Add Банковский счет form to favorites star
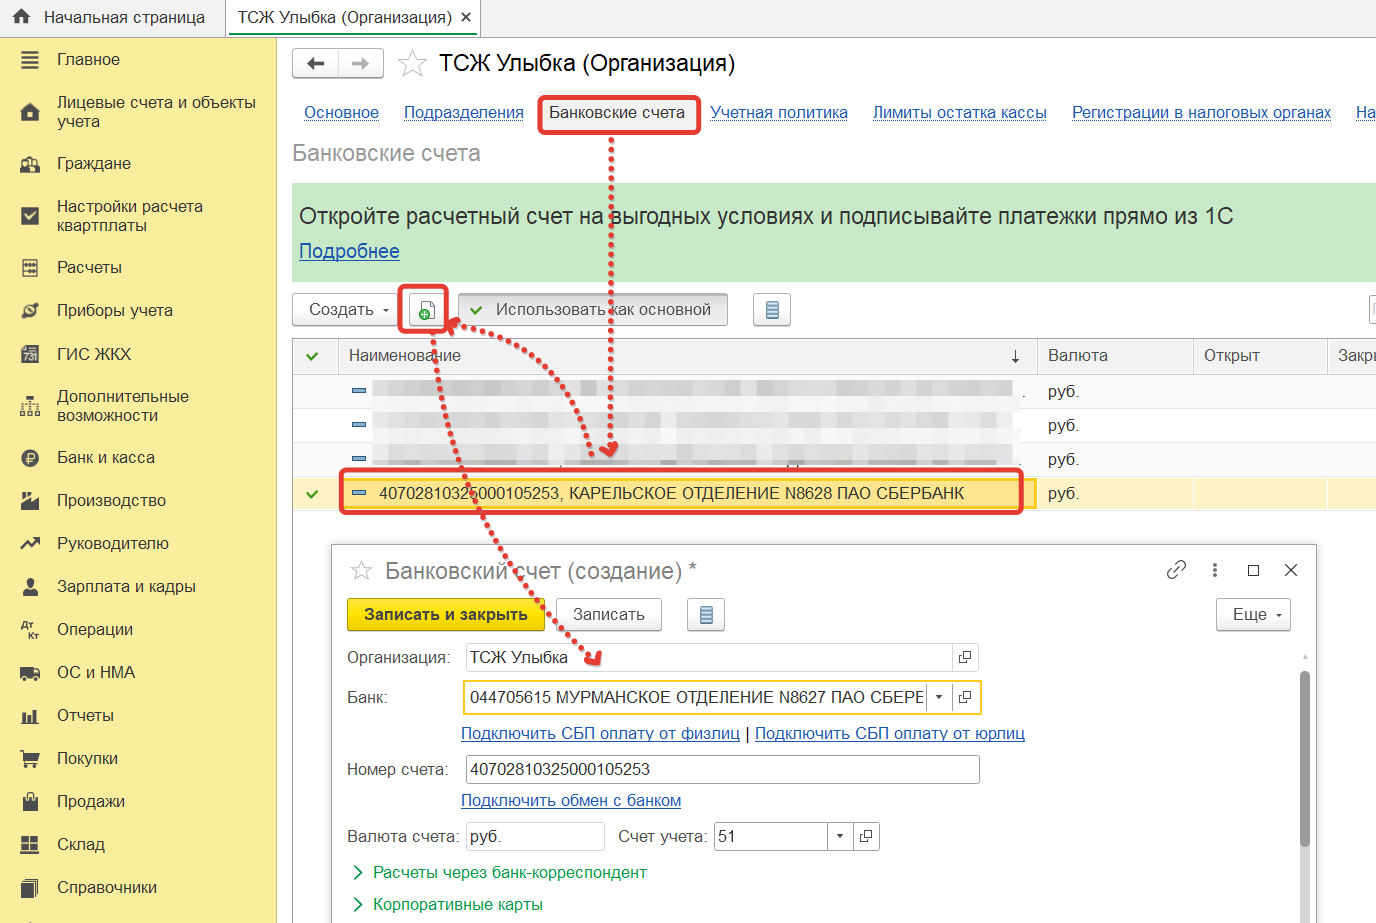1376x923 pixels. point(361,571)
